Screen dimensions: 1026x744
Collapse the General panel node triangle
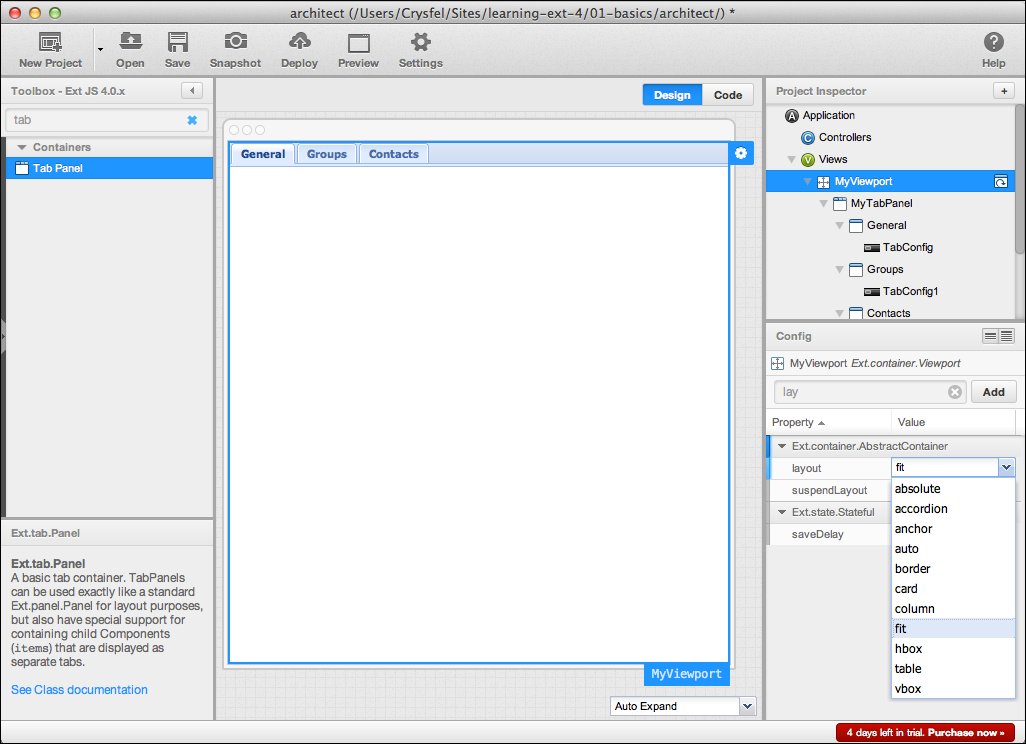839,226
